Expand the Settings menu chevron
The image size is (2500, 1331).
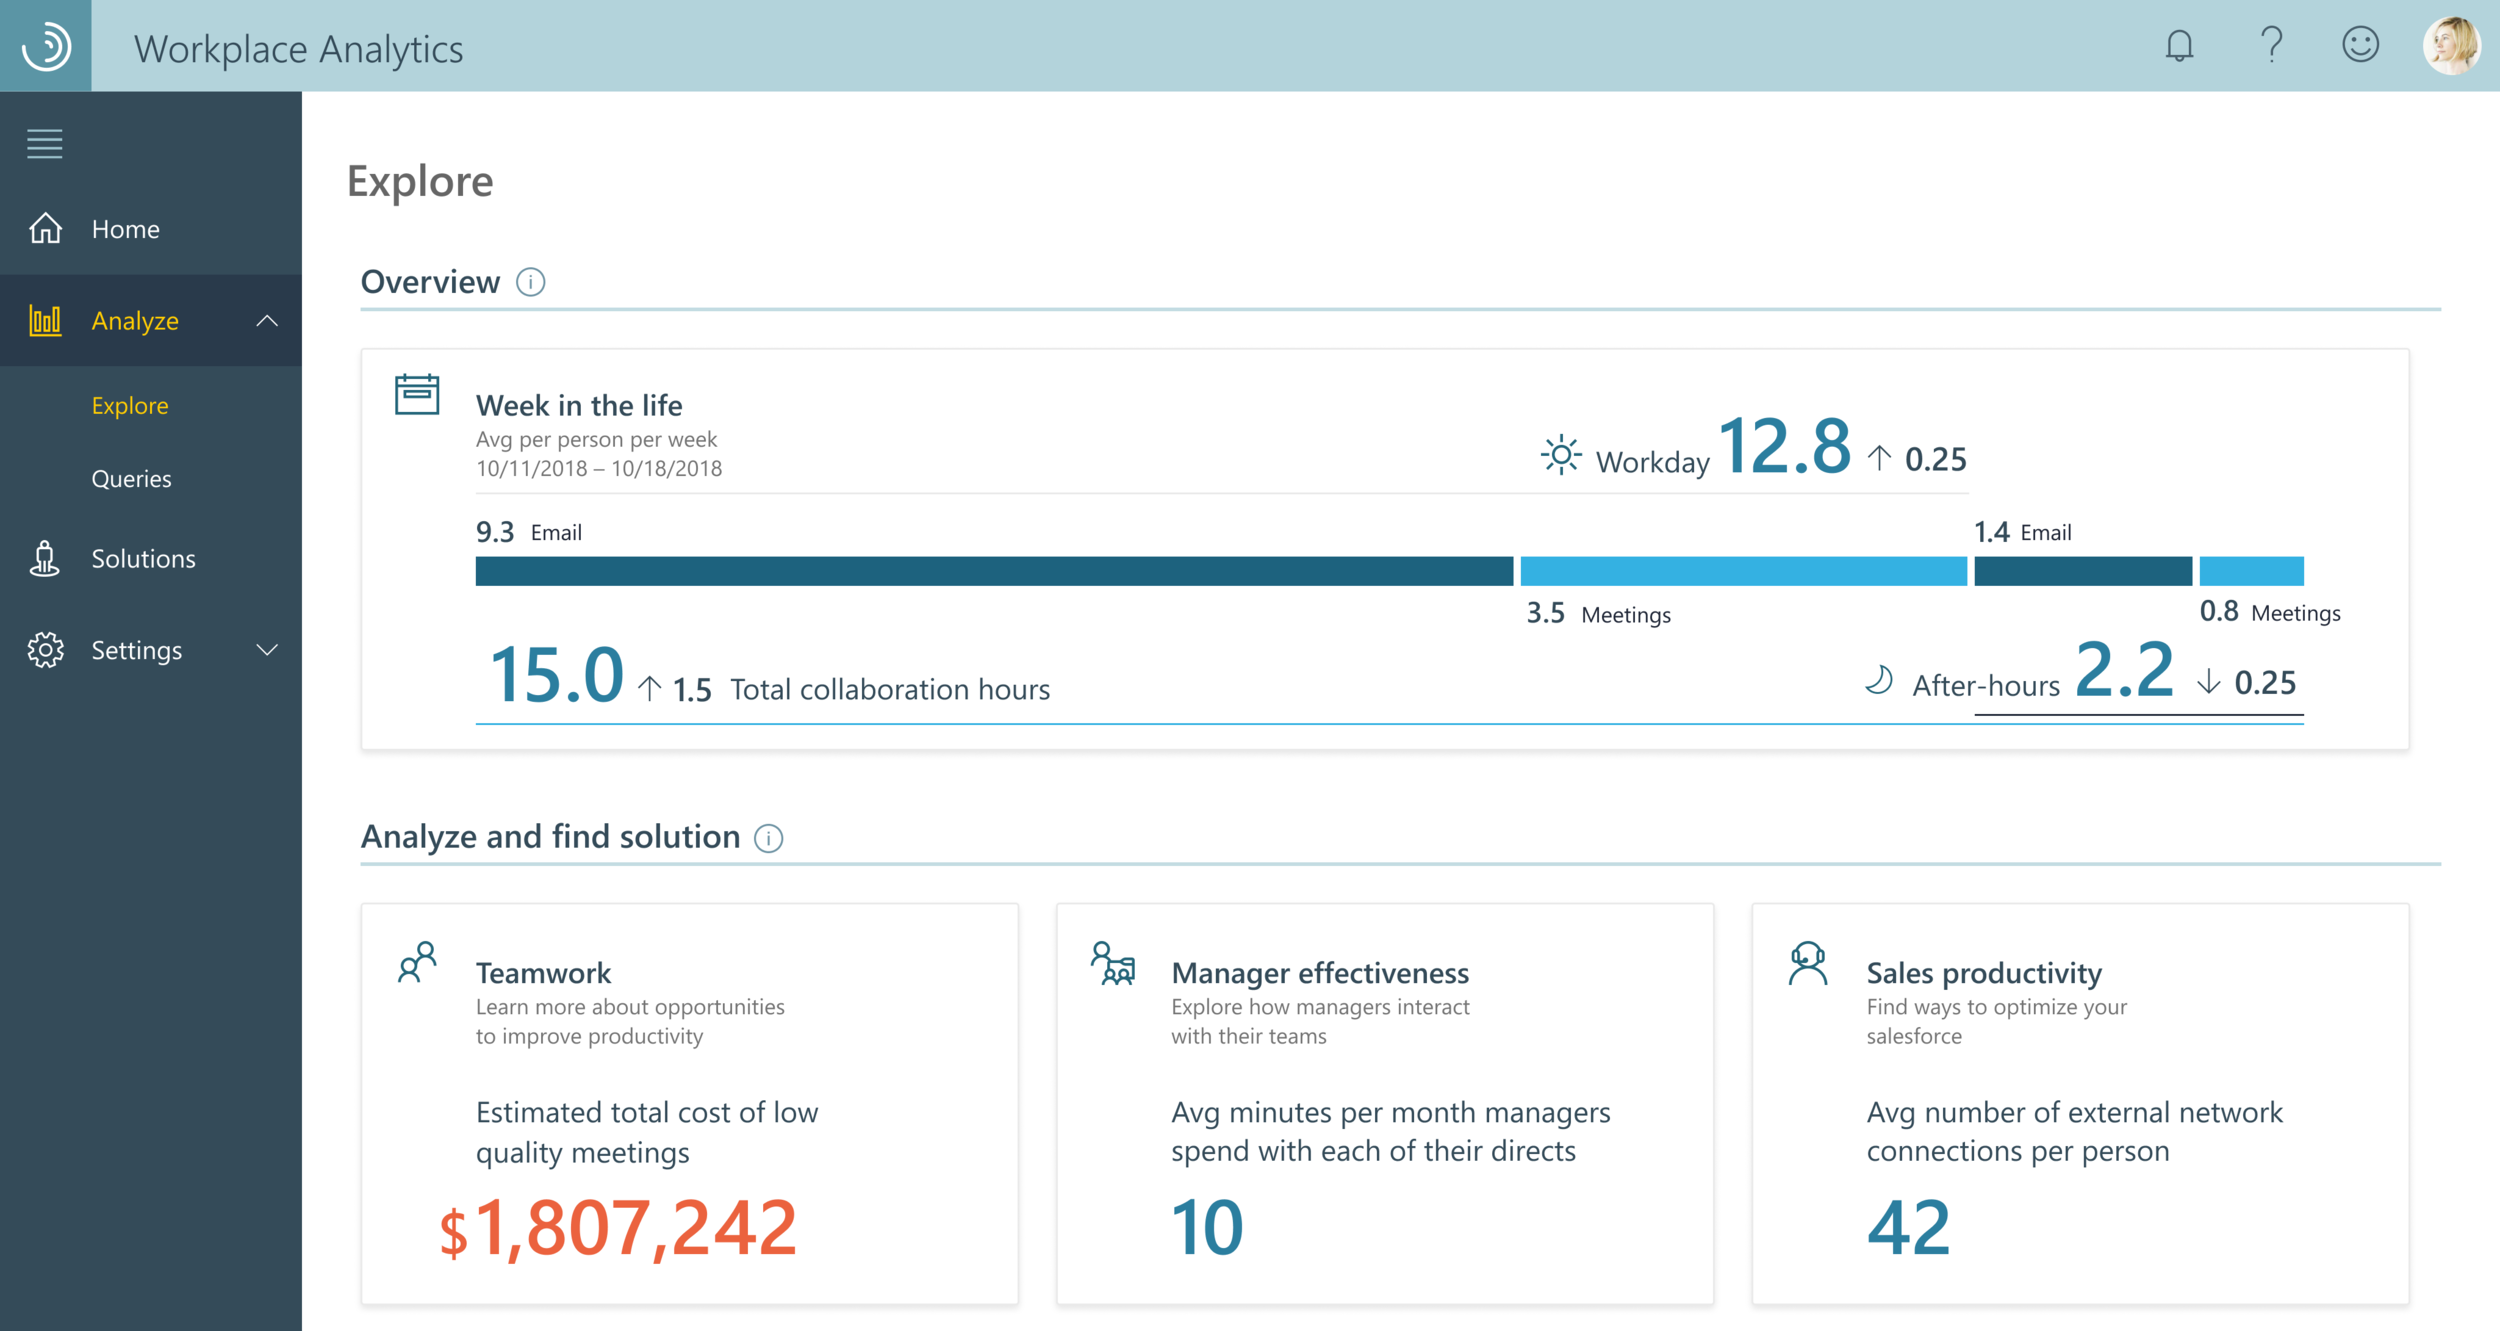(x=267, y=650)
